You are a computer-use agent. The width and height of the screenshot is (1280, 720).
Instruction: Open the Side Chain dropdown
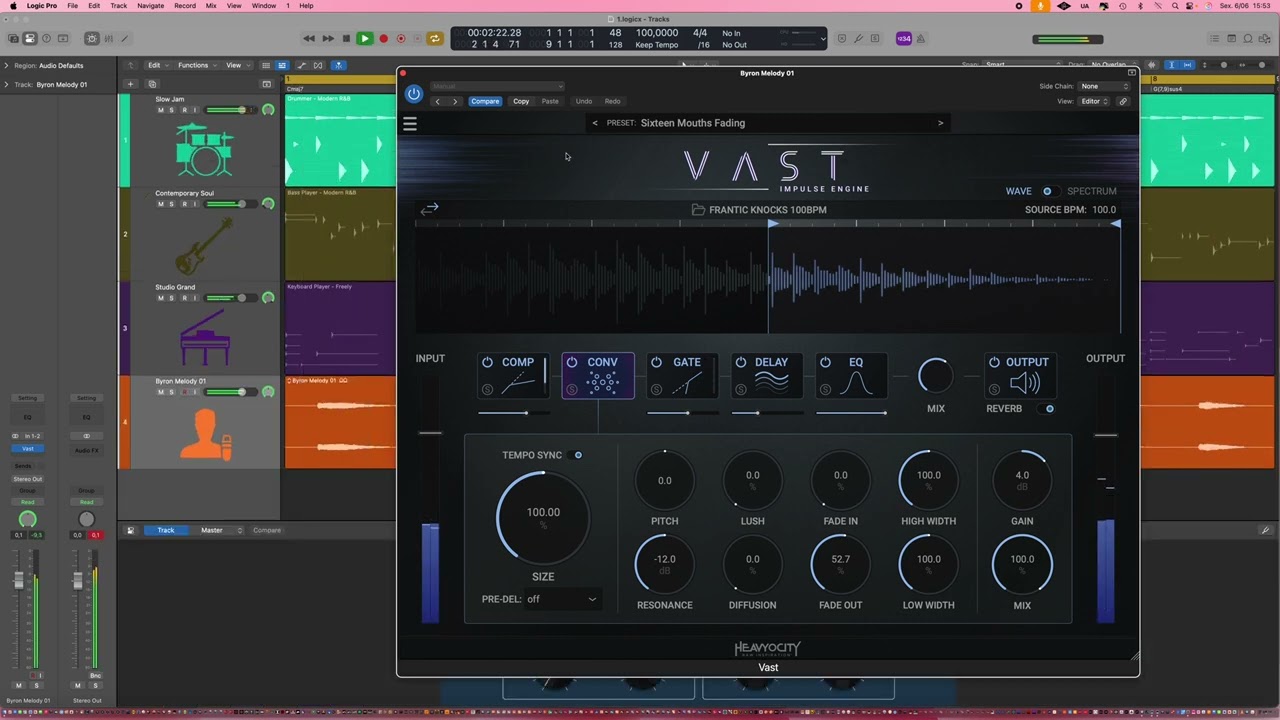pyautogui.click(x=1103, y=86)
